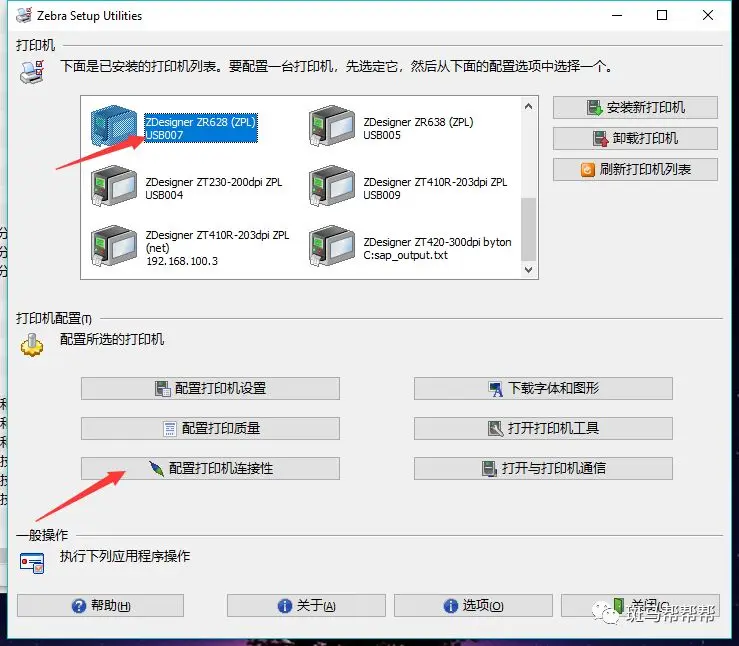Click 打开与打印机通信 button
Screen dimensions: 739x646
click(x=543, y=468)
